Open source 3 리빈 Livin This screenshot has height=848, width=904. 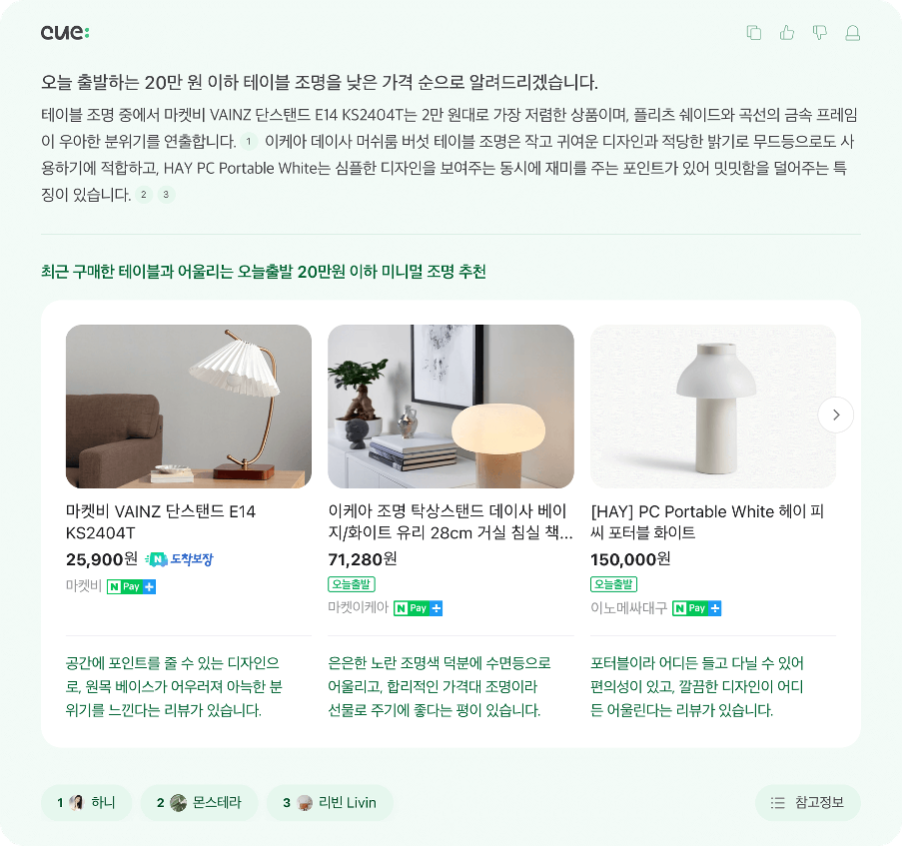tap(330, 802)
